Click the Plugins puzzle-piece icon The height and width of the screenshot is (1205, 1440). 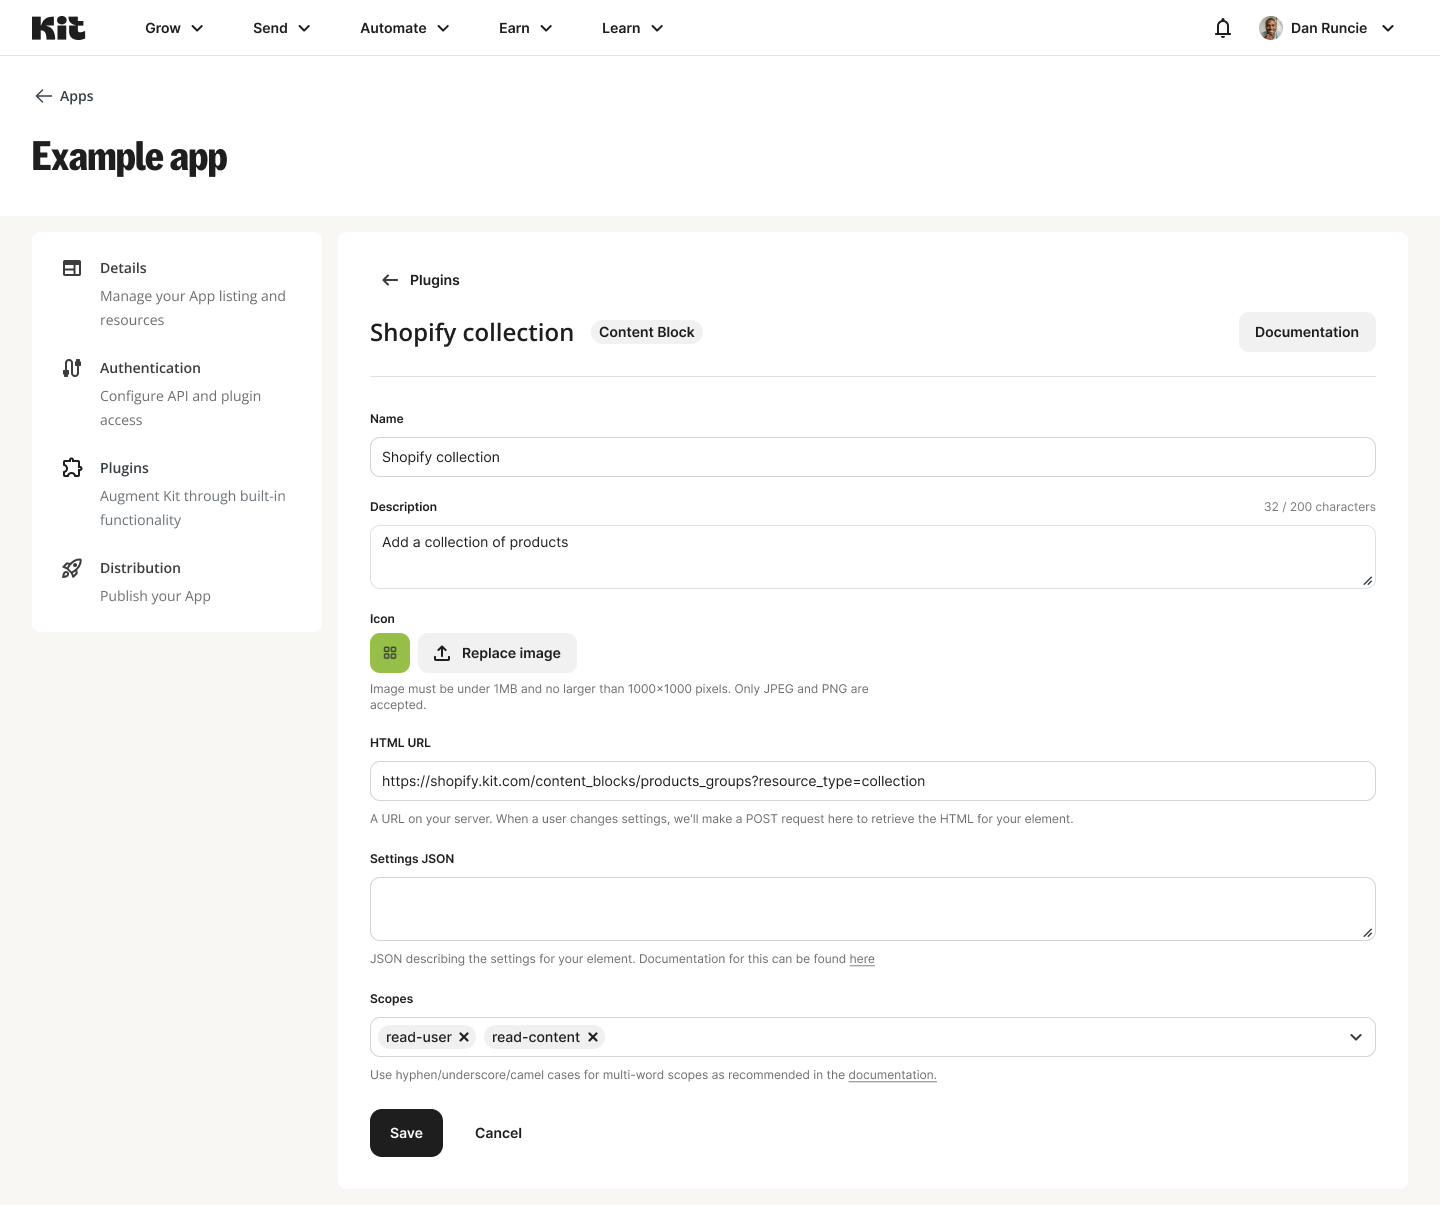72,468
